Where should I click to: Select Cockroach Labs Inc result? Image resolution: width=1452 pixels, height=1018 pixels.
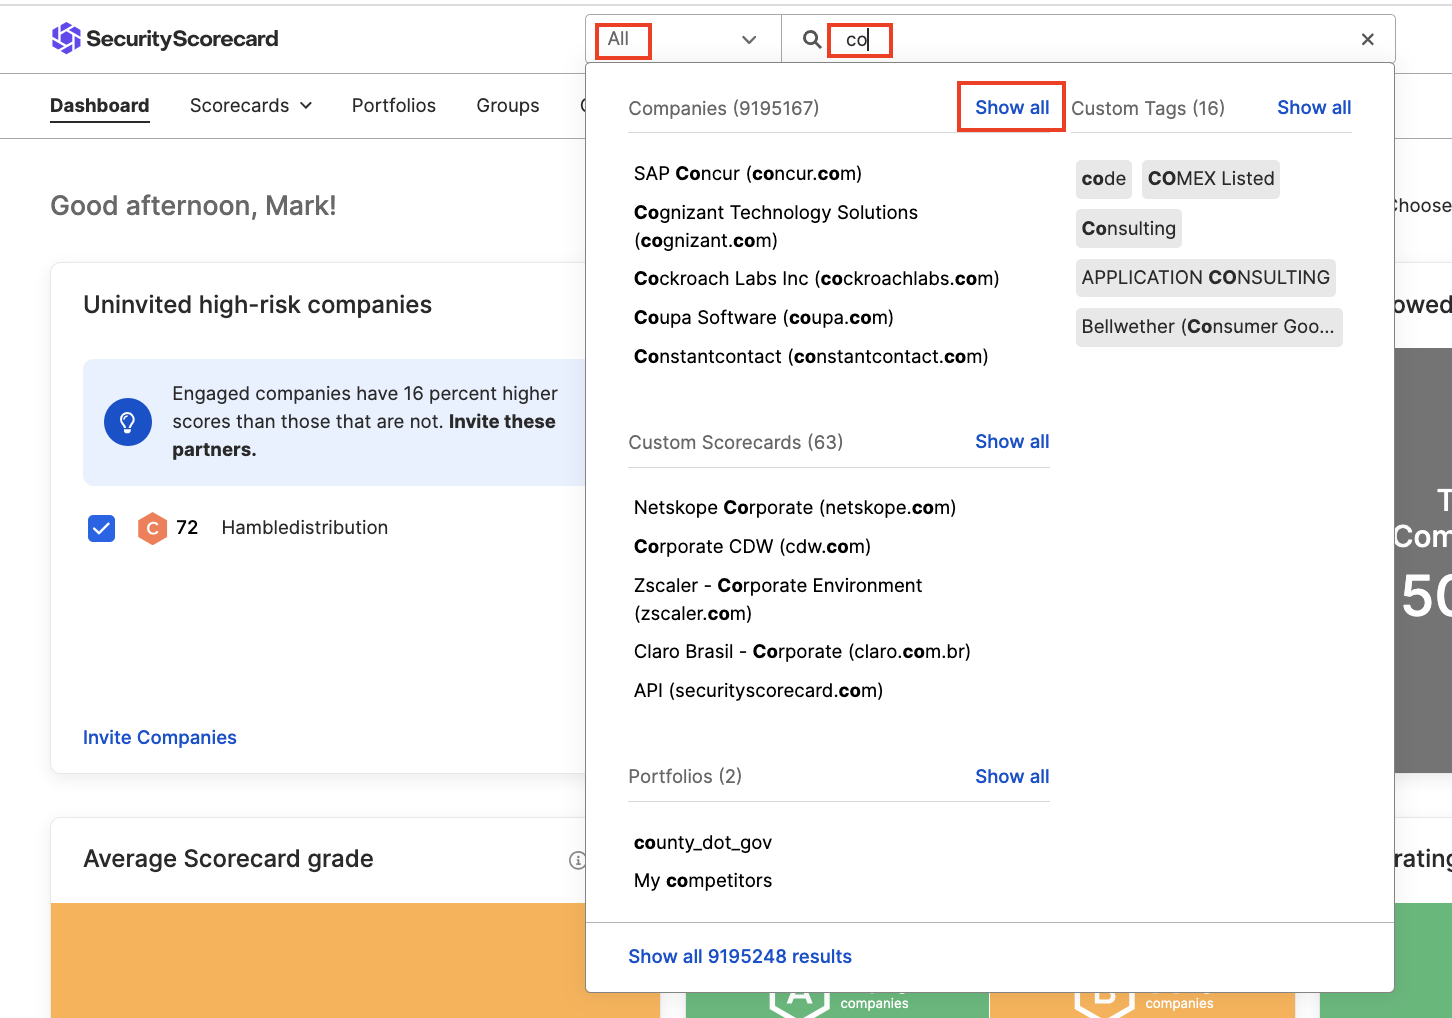pyautogui.click(x=817, y=278)
